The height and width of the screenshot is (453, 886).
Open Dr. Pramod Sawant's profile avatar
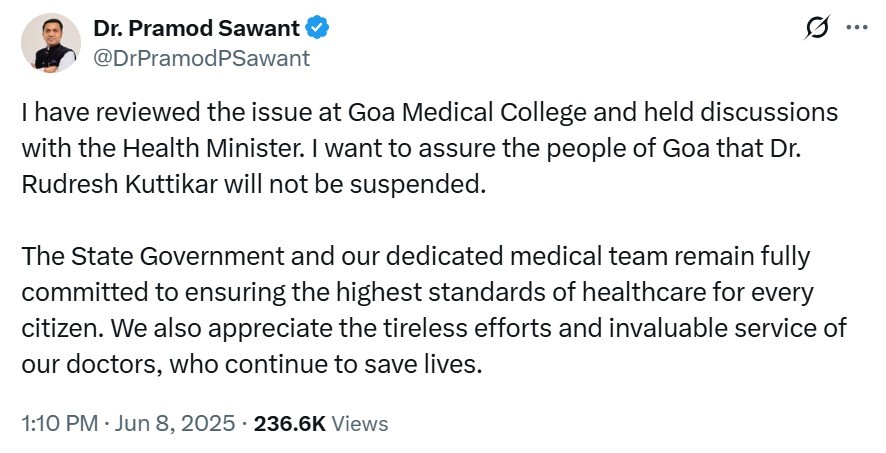click(50, 43)
